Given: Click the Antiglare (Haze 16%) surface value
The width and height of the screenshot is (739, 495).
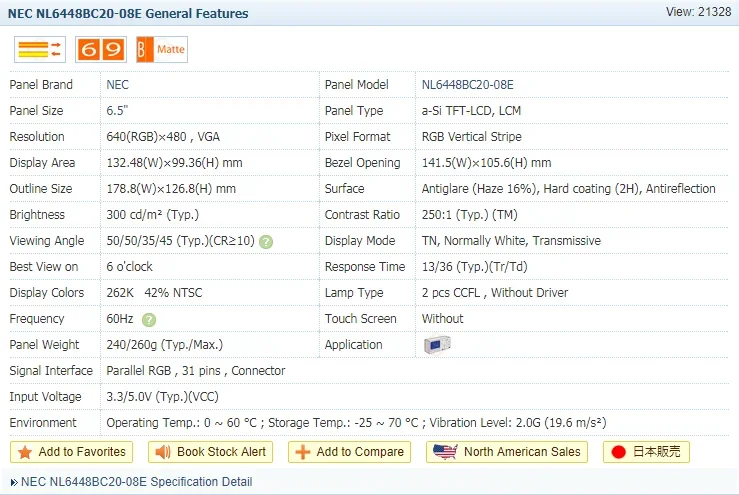Looking at the screenshot, I should point(568,189).
